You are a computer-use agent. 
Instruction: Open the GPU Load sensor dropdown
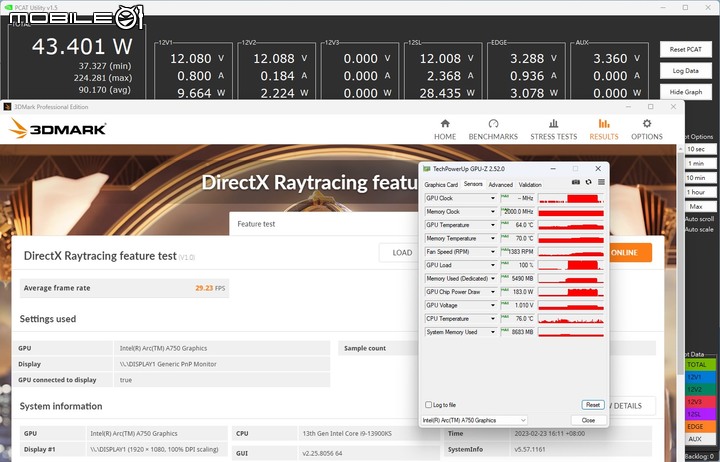tap(493, 265)
